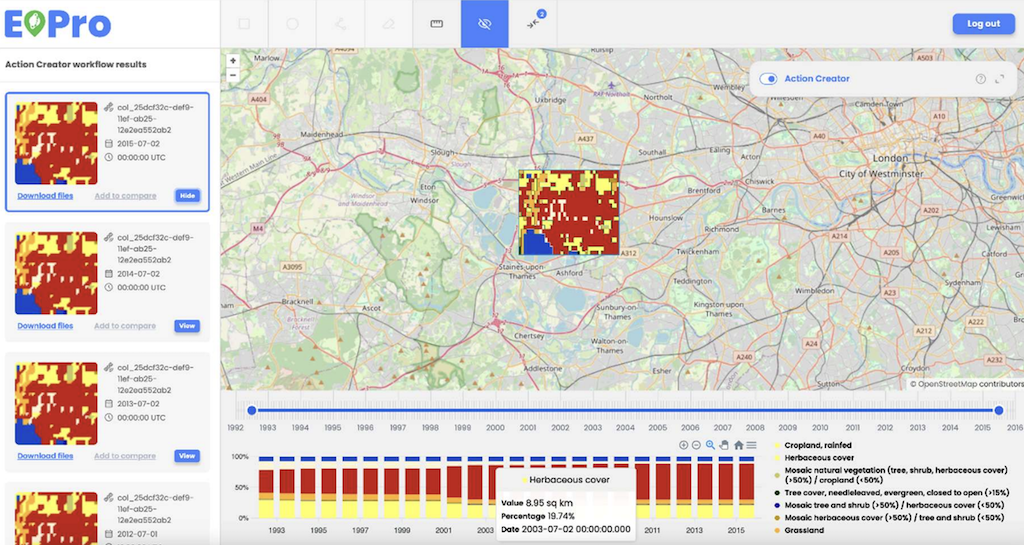1024x545 pixels.
Task: Open the compare tool with badge 2
Action: 533,23
